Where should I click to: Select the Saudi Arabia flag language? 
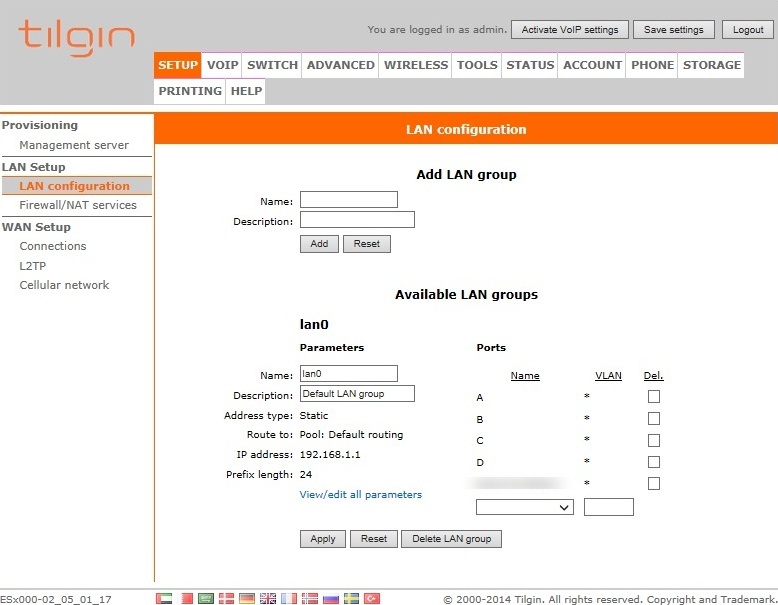[205, 599]
